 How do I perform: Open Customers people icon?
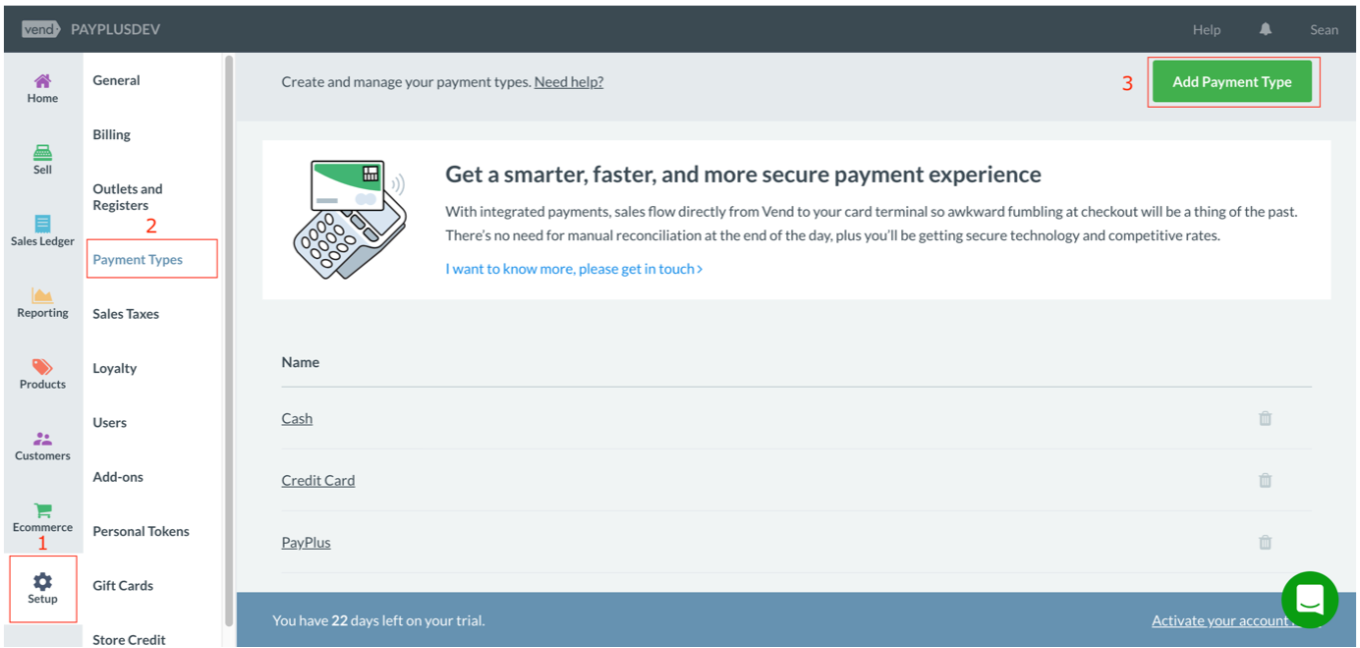point(42,438)
